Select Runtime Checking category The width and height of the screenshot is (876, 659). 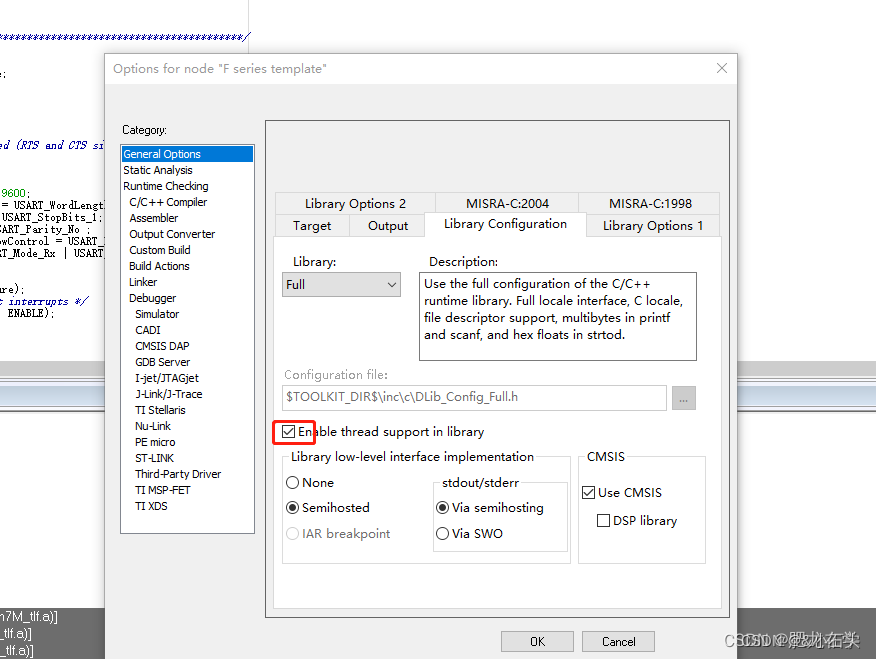coord(165,186)
